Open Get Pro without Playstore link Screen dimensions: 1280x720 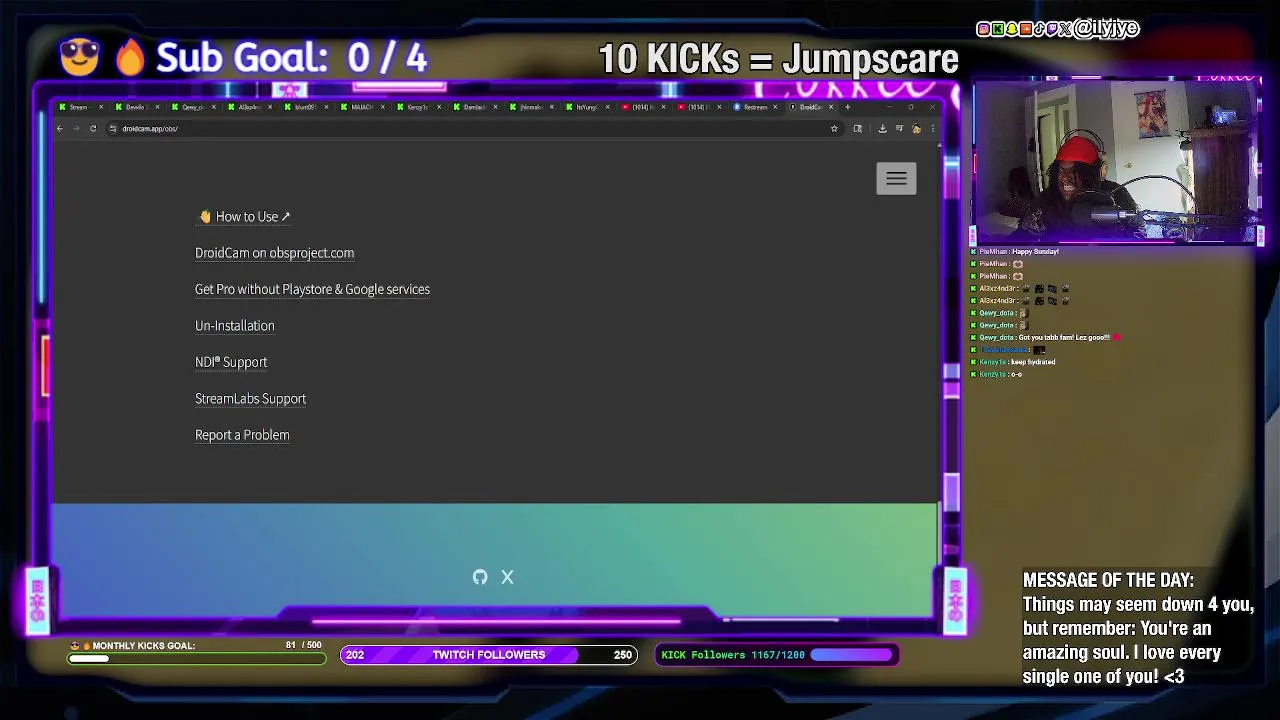(312, 289)
